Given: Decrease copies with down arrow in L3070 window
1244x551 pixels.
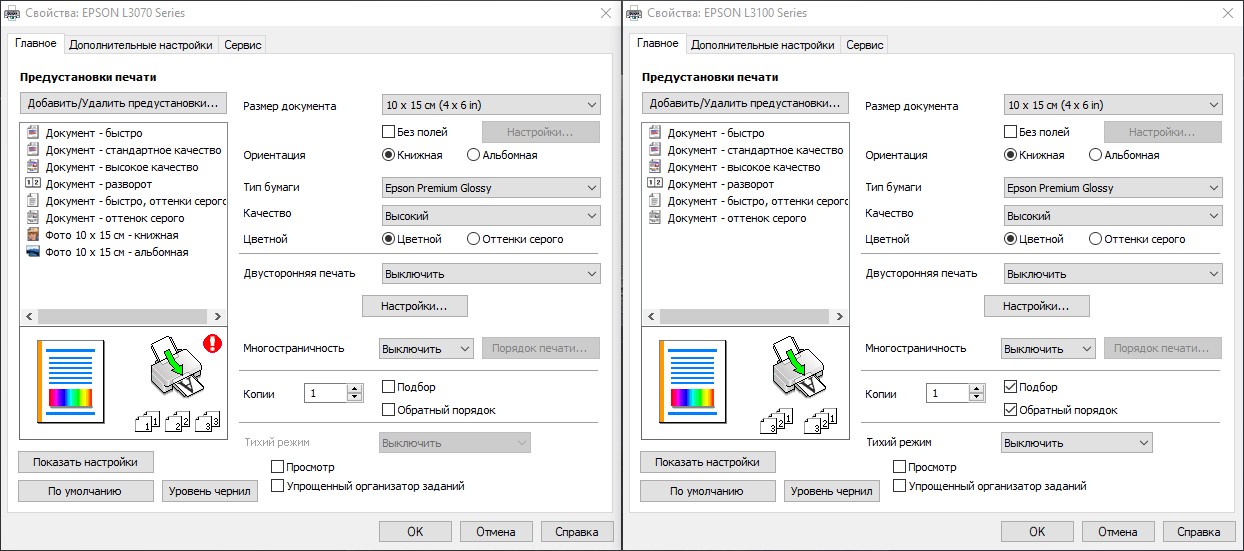Looking at the screenshot, I should (354, 399).
